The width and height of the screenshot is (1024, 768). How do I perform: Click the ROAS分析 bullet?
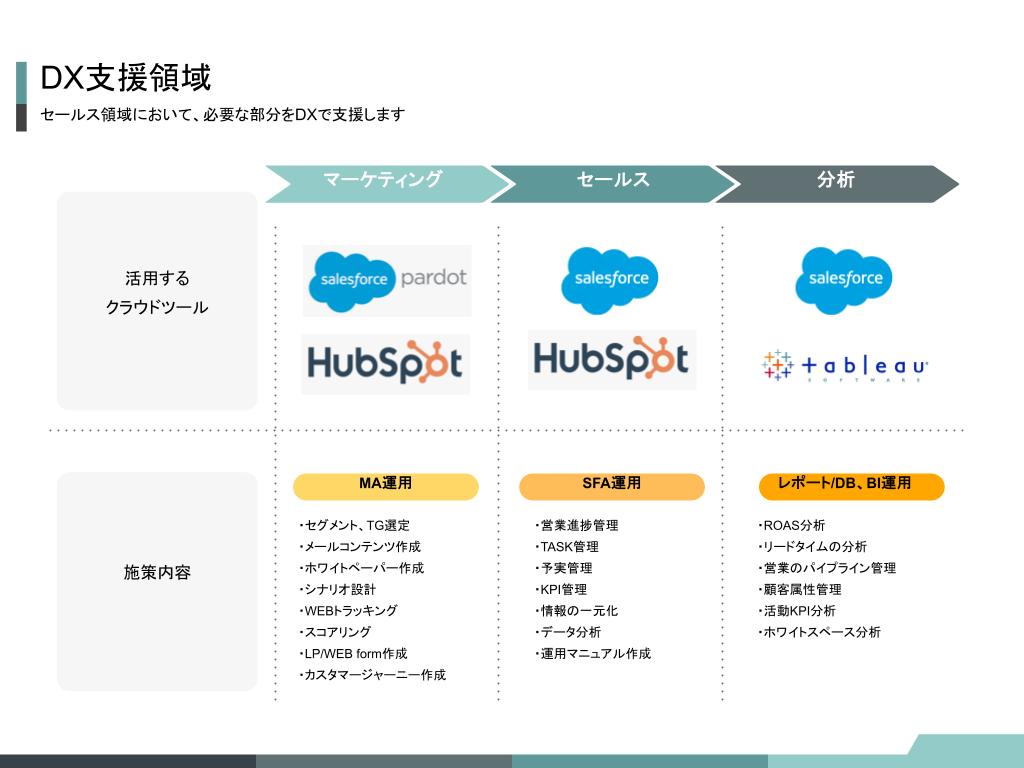(792, 525)
